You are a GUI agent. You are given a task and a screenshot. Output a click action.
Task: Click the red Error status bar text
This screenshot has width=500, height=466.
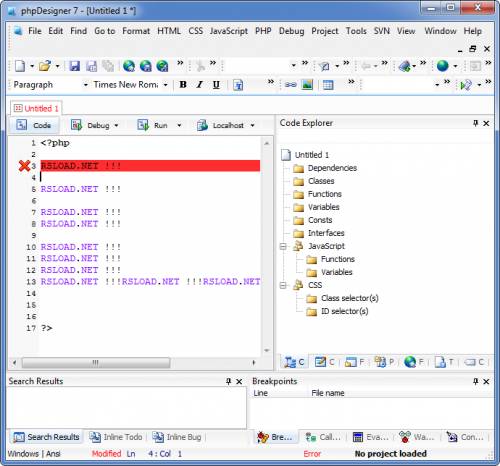point(312,454)
